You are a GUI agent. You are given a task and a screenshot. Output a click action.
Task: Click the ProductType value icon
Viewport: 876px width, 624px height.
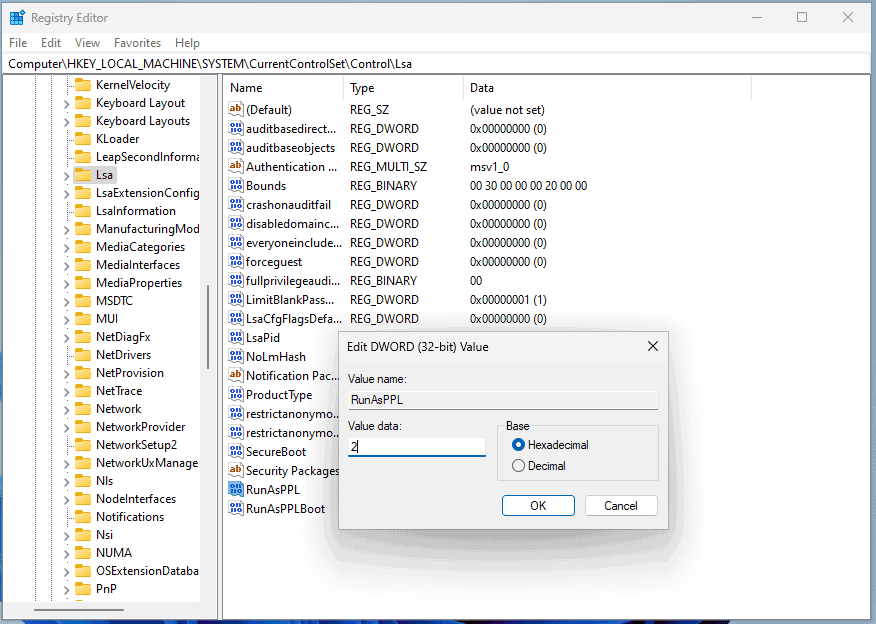click(236, 394)
